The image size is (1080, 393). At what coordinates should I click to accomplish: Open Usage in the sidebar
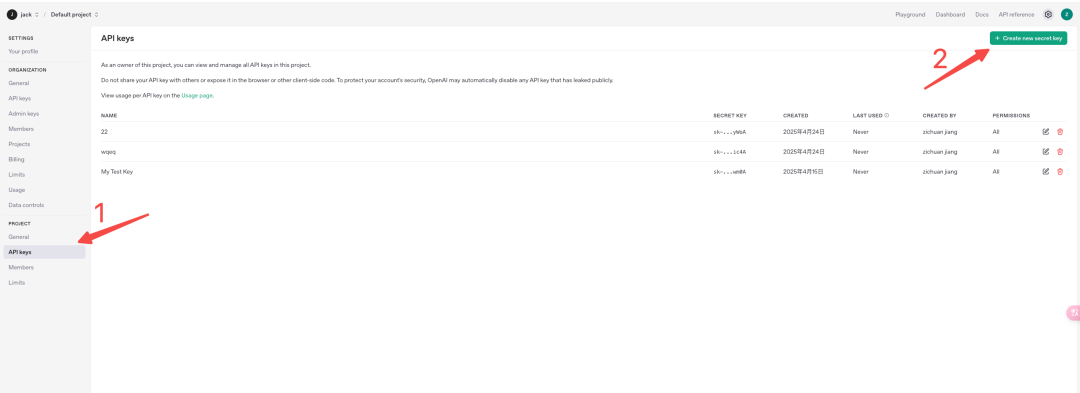coord(17,189)
